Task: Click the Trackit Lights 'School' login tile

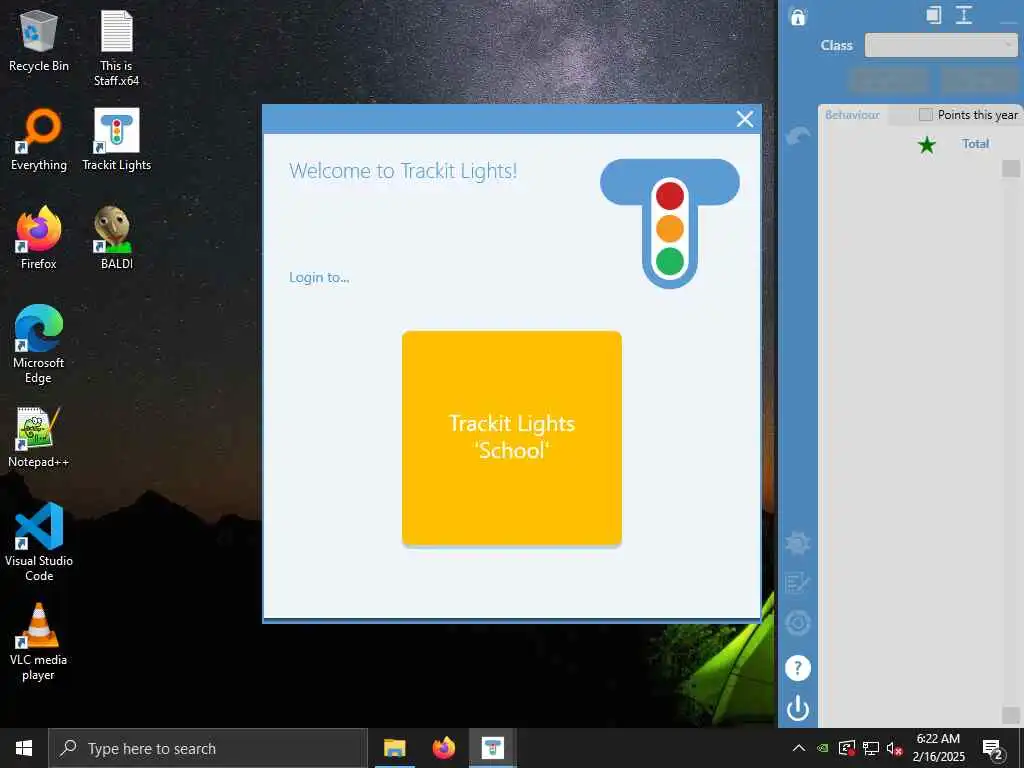Action: click(x=511, y=438)
